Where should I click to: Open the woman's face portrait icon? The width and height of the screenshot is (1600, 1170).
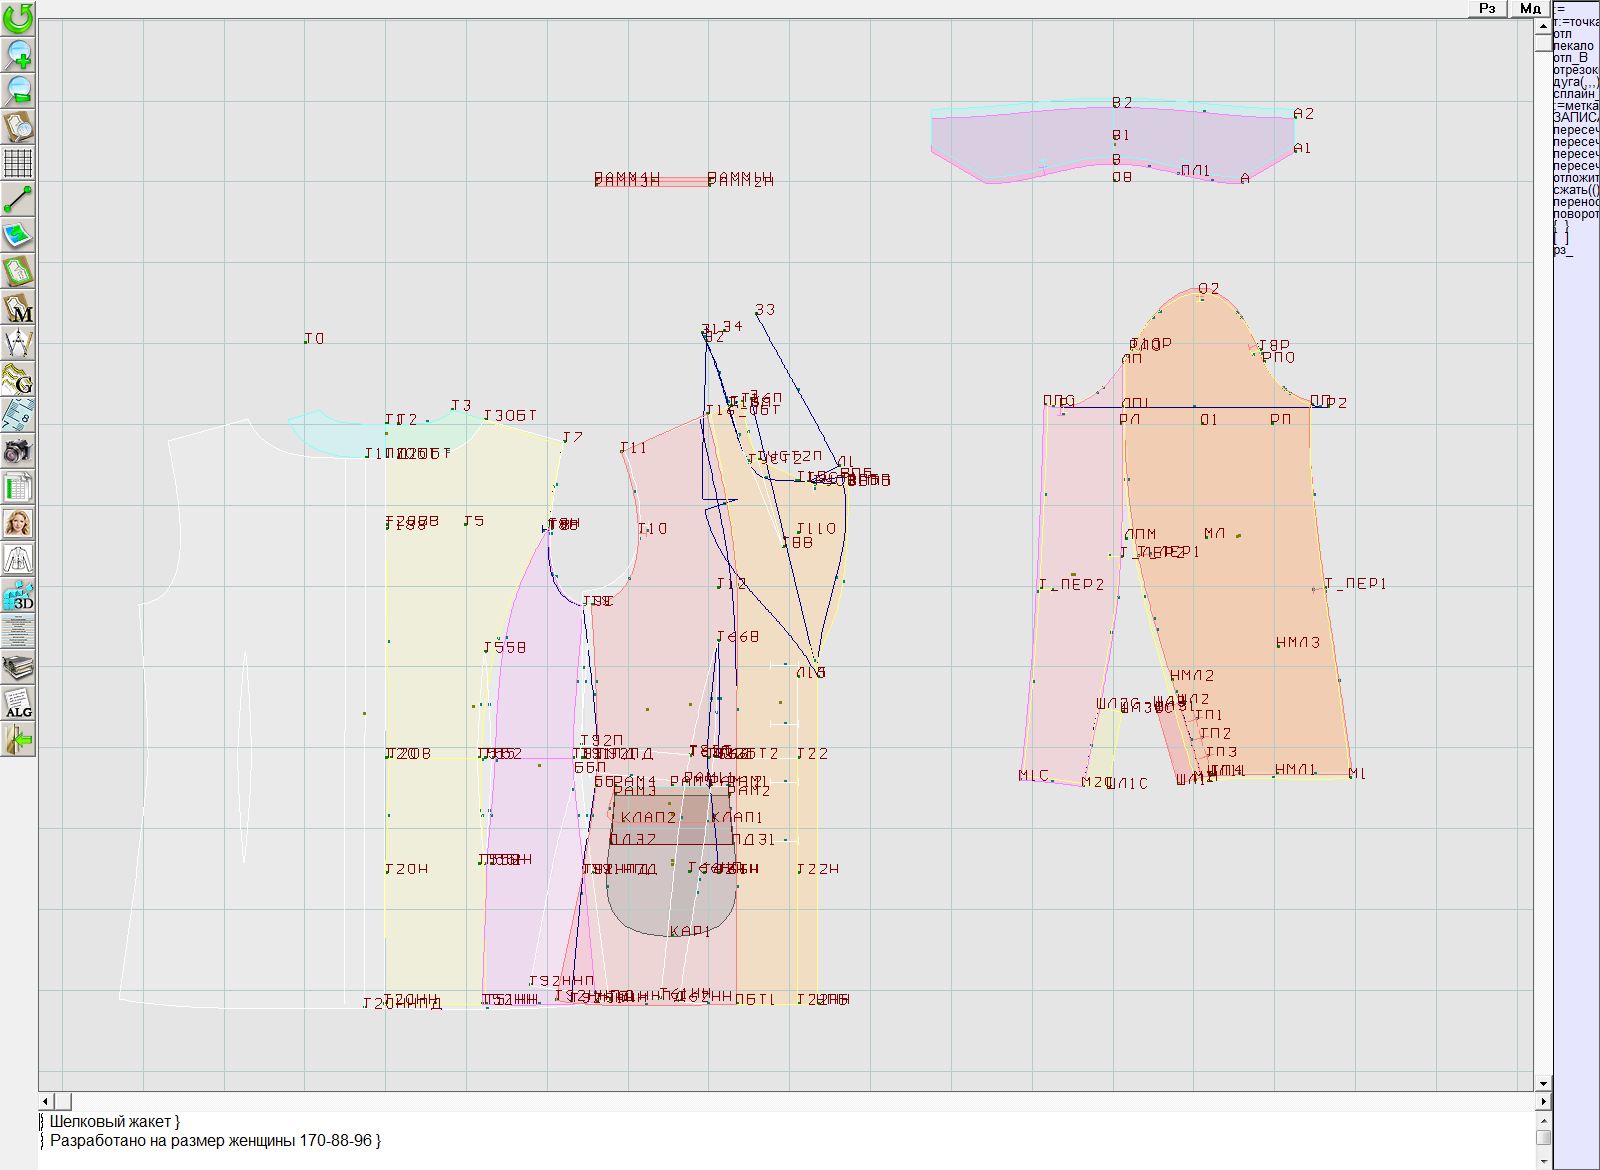pyautogui.click(x=18, y=523)
